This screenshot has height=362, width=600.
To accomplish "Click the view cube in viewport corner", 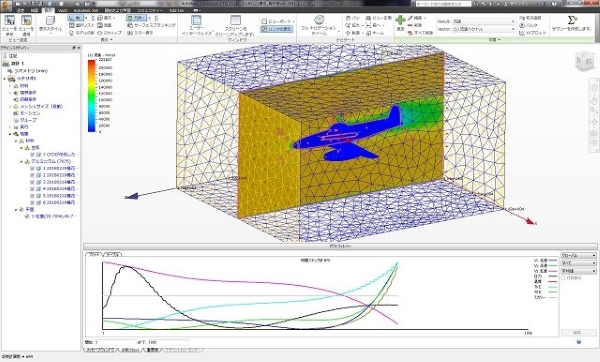I will point(585,61).
